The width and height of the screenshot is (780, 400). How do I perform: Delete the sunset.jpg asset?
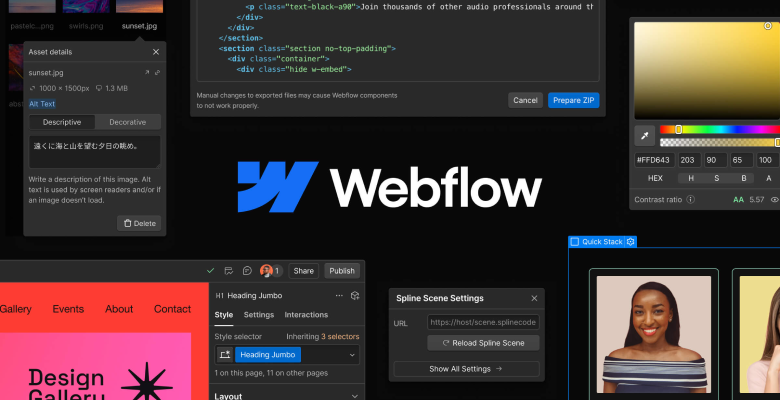[x=139, y=223]
